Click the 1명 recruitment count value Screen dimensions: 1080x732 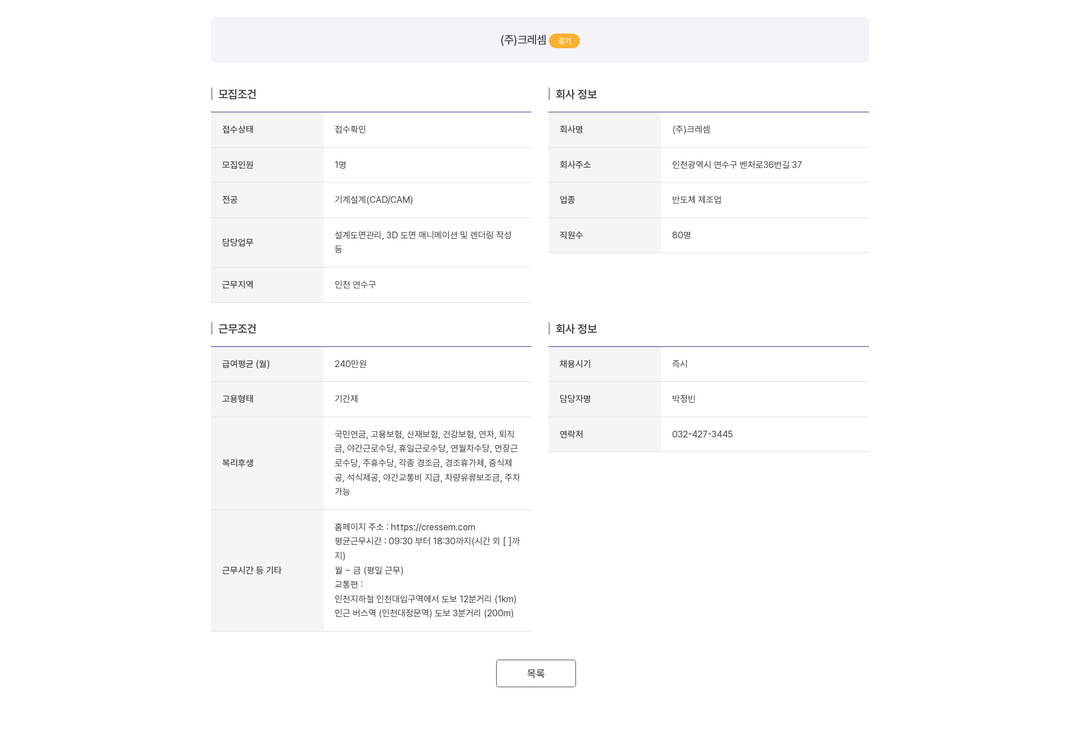coord(340,165)
